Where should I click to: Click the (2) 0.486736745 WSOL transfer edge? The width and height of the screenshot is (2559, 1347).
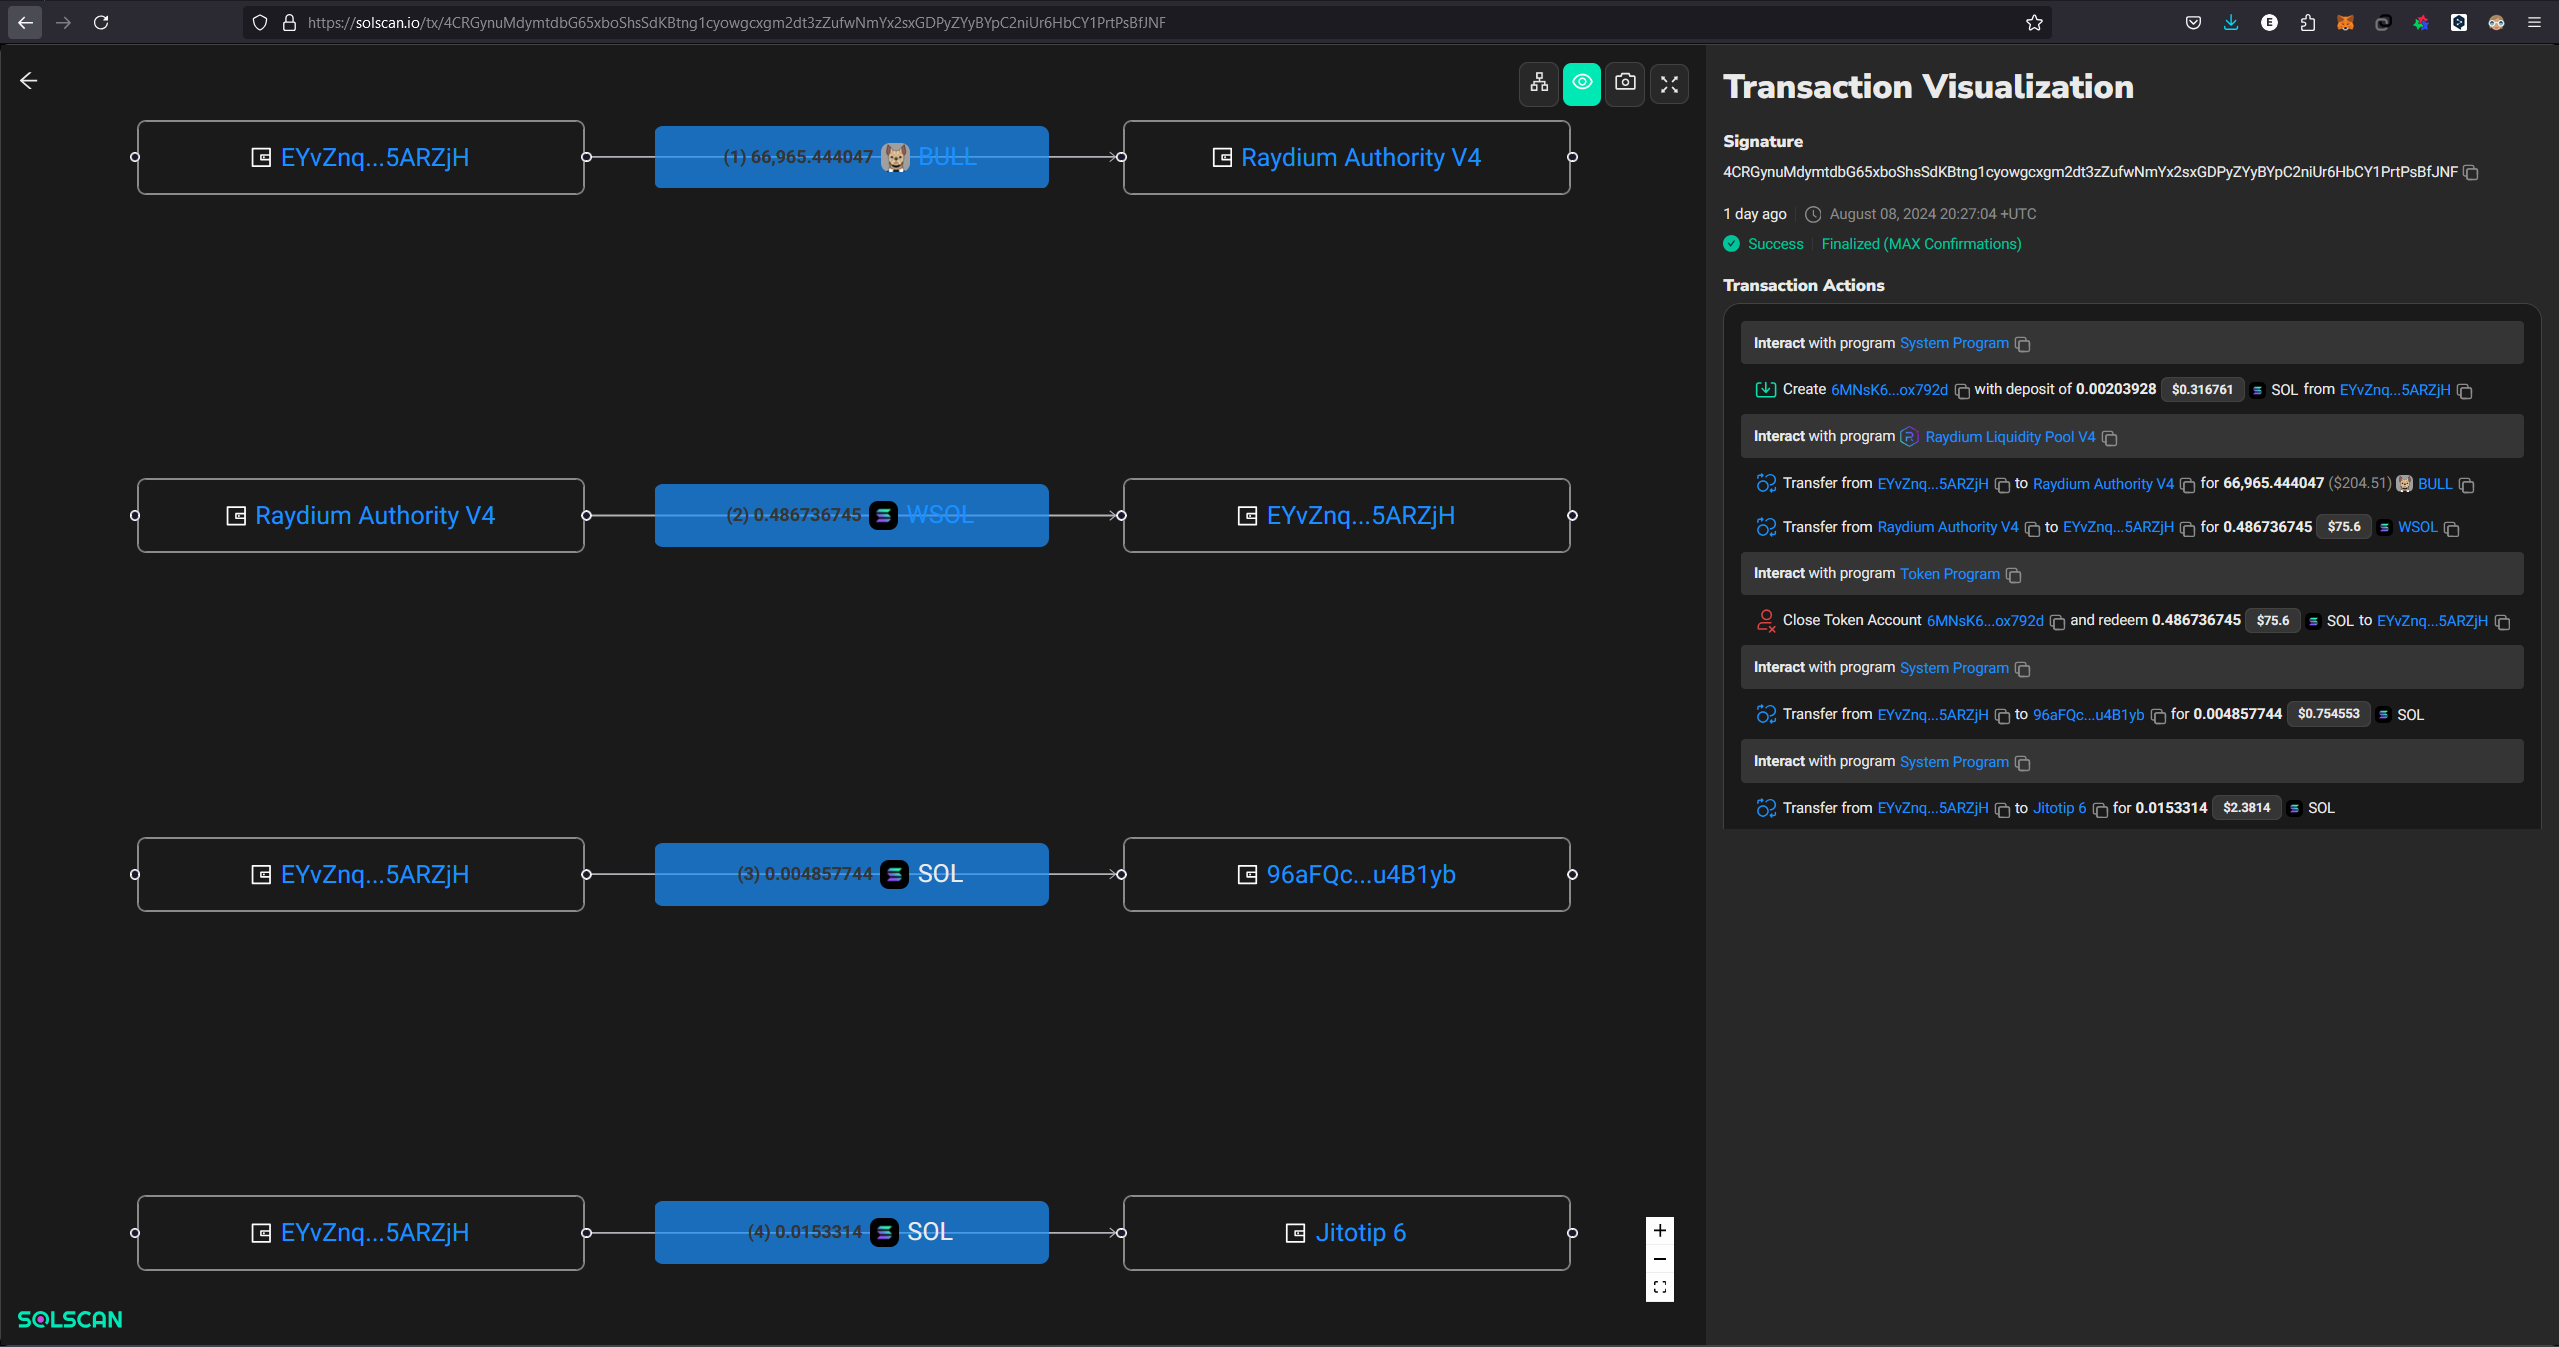point(851,515)
